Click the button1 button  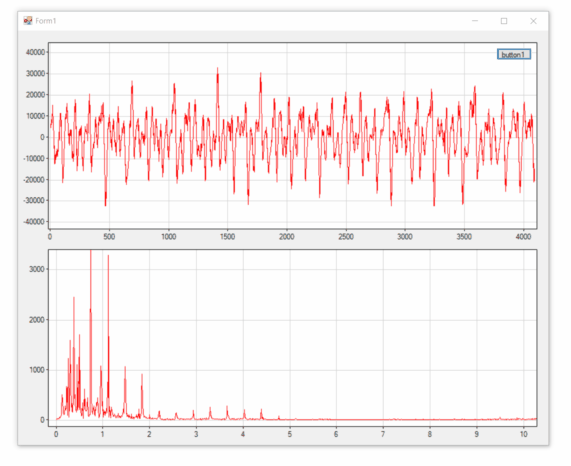point(514,55)
